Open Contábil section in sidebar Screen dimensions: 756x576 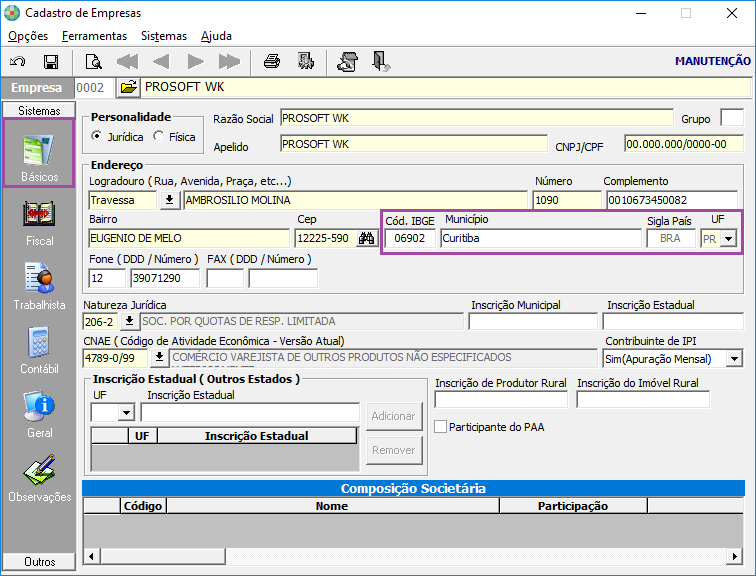click(x=39, y=350)
